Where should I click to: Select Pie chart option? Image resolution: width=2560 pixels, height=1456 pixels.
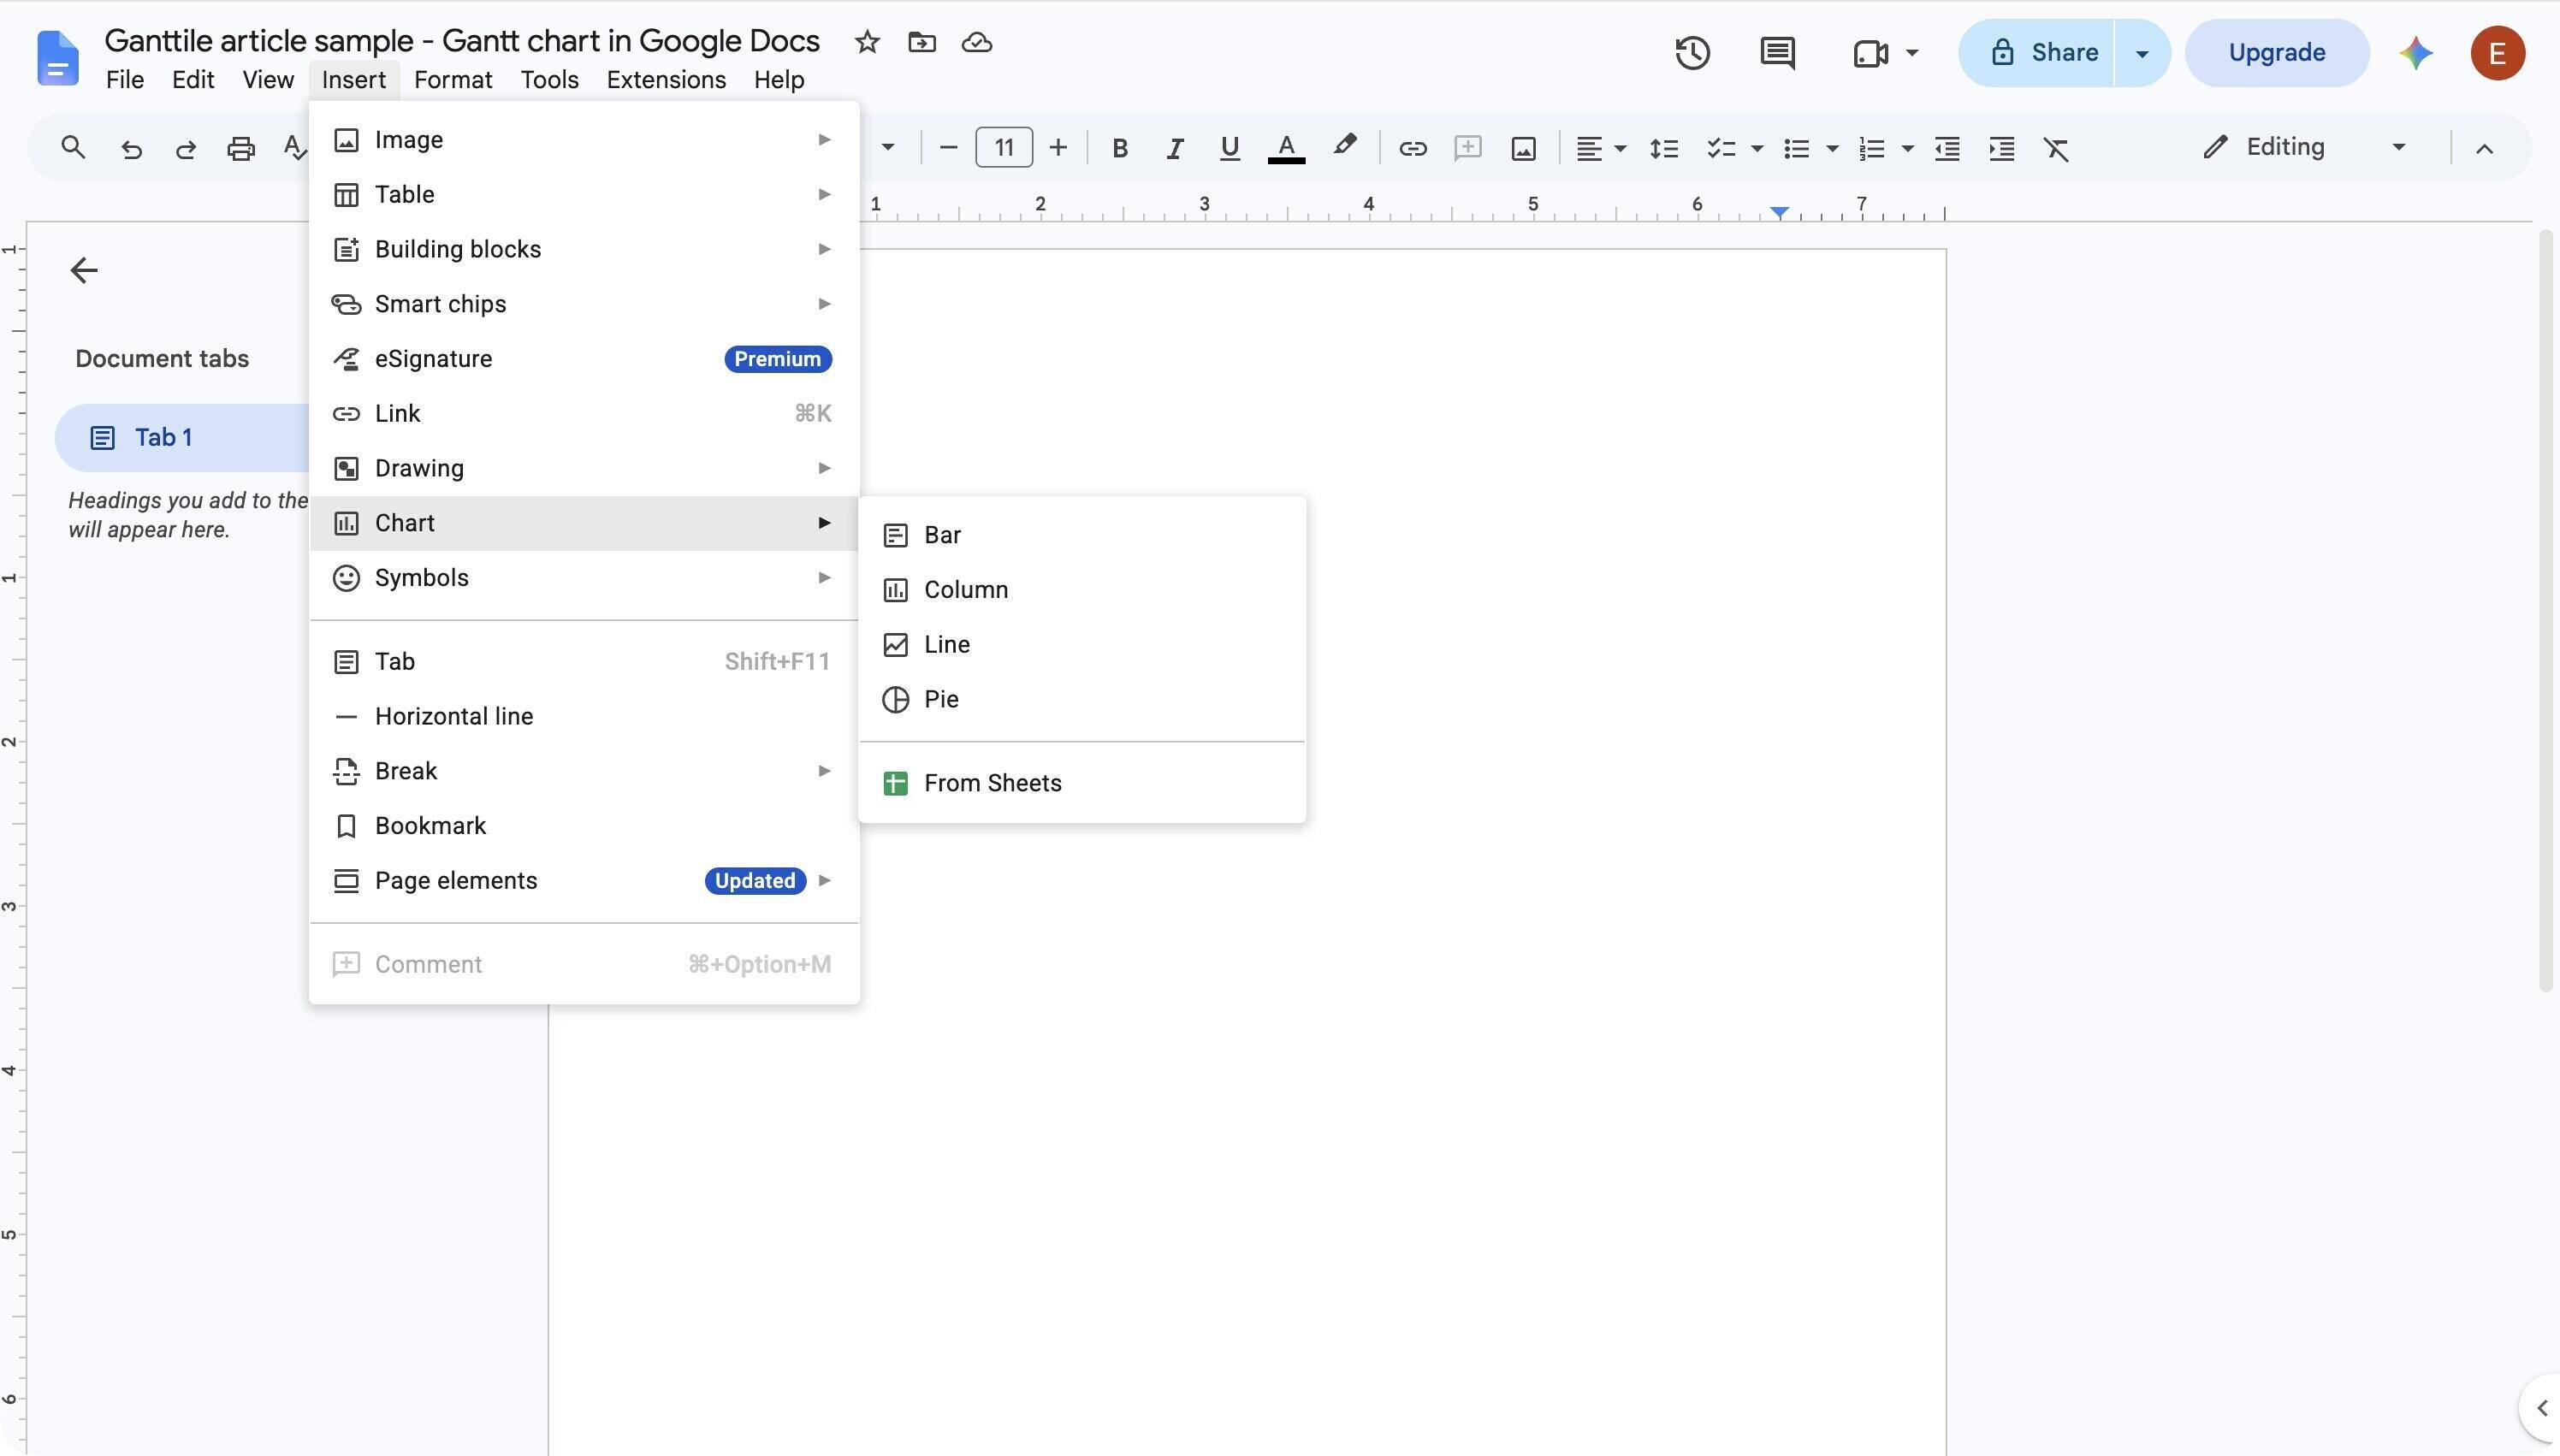[1082, 699]
